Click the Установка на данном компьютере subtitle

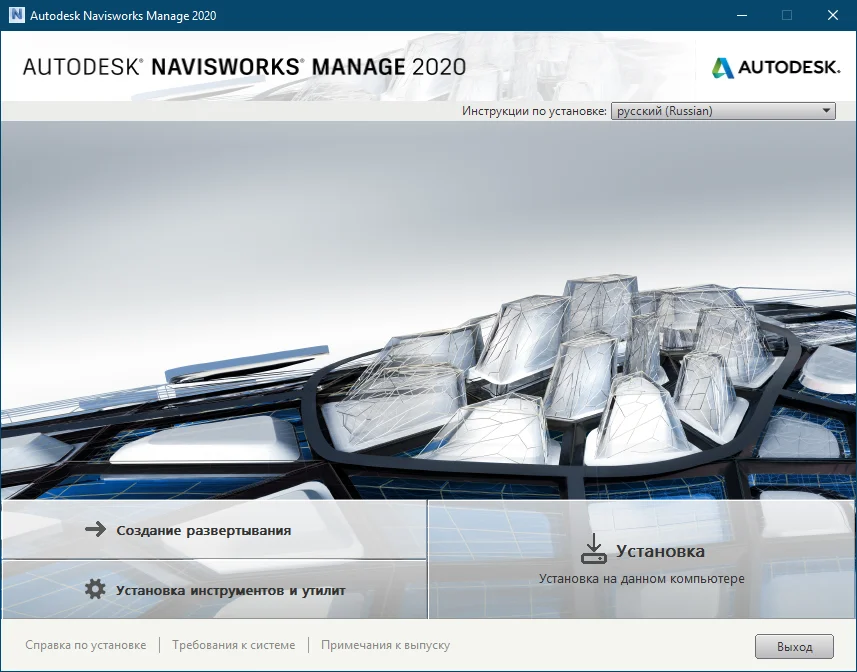tap(641, 578)
